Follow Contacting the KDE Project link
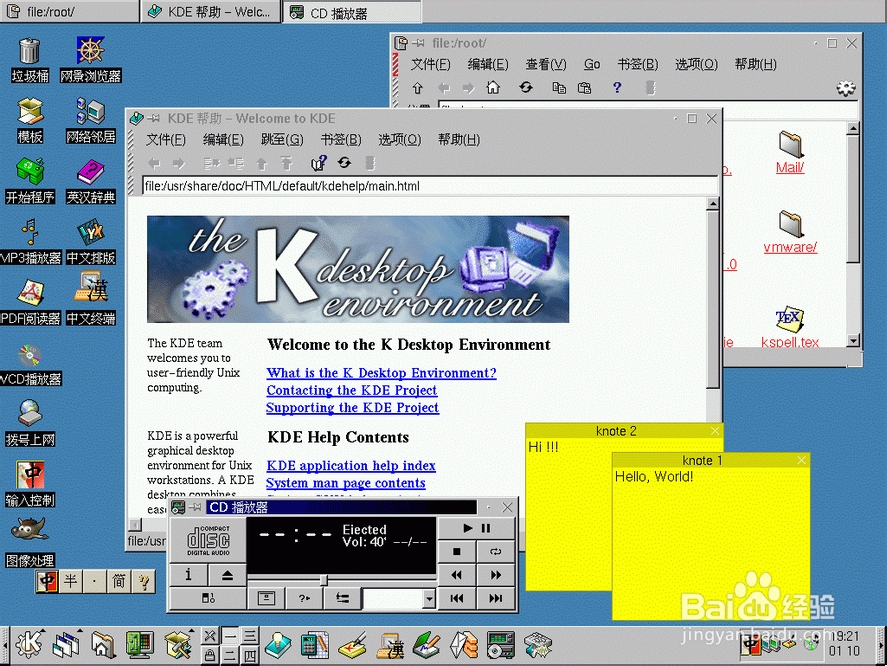The image size is (887, 666). click(352, 390)
